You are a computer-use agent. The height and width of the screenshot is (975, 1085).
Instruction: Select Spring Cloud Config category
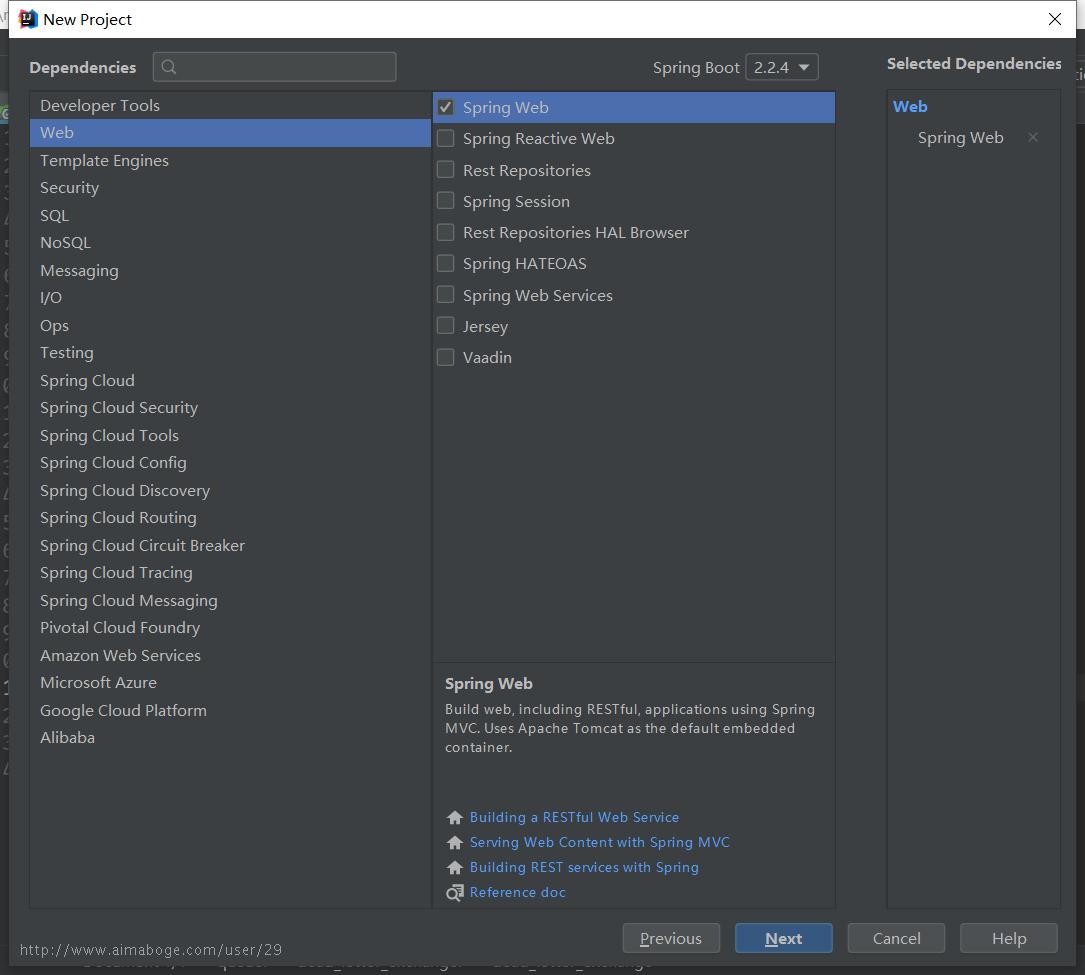pyautogui.click(x=230, y=463)
